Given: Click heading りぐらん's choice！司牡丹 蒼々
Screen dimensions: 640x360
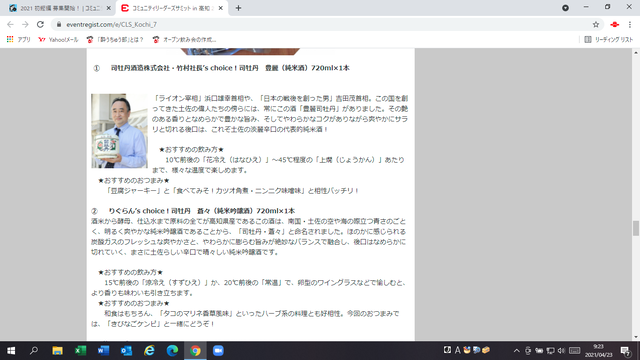Looking at the screenshot, I should 201,211.
